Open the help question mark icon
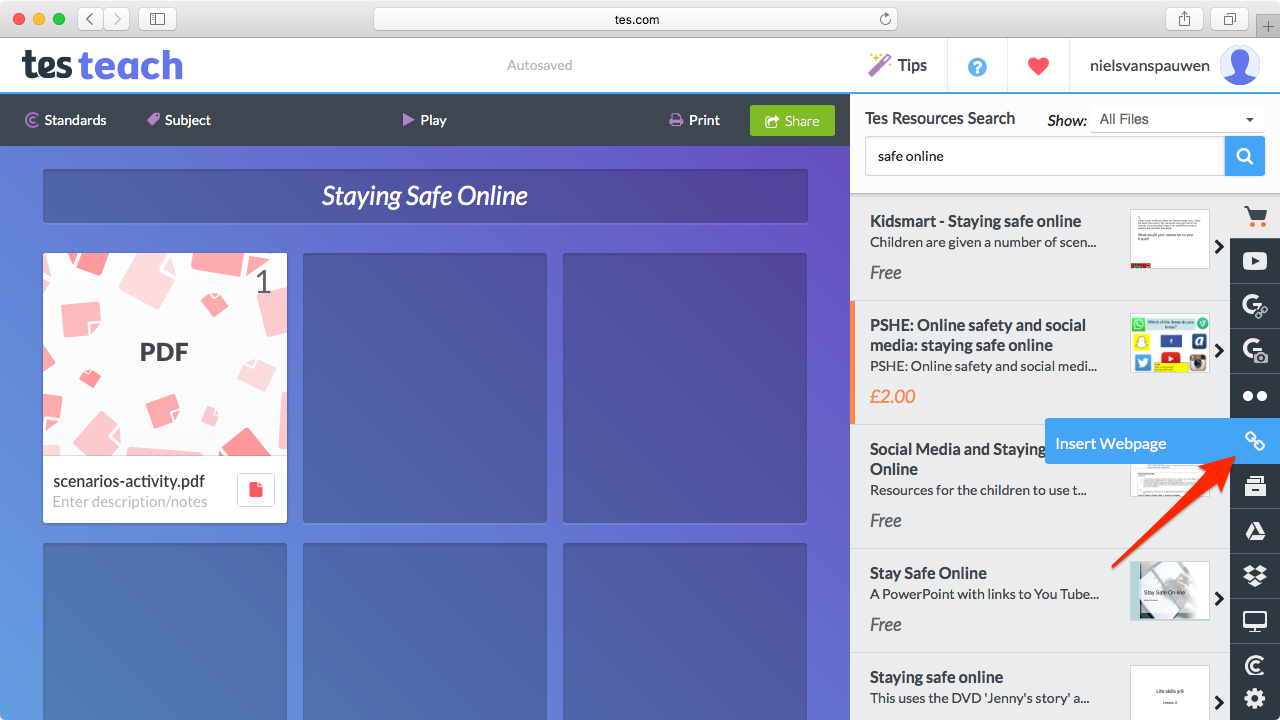Viewport: 1280px width, 720px height. point(978,66)
